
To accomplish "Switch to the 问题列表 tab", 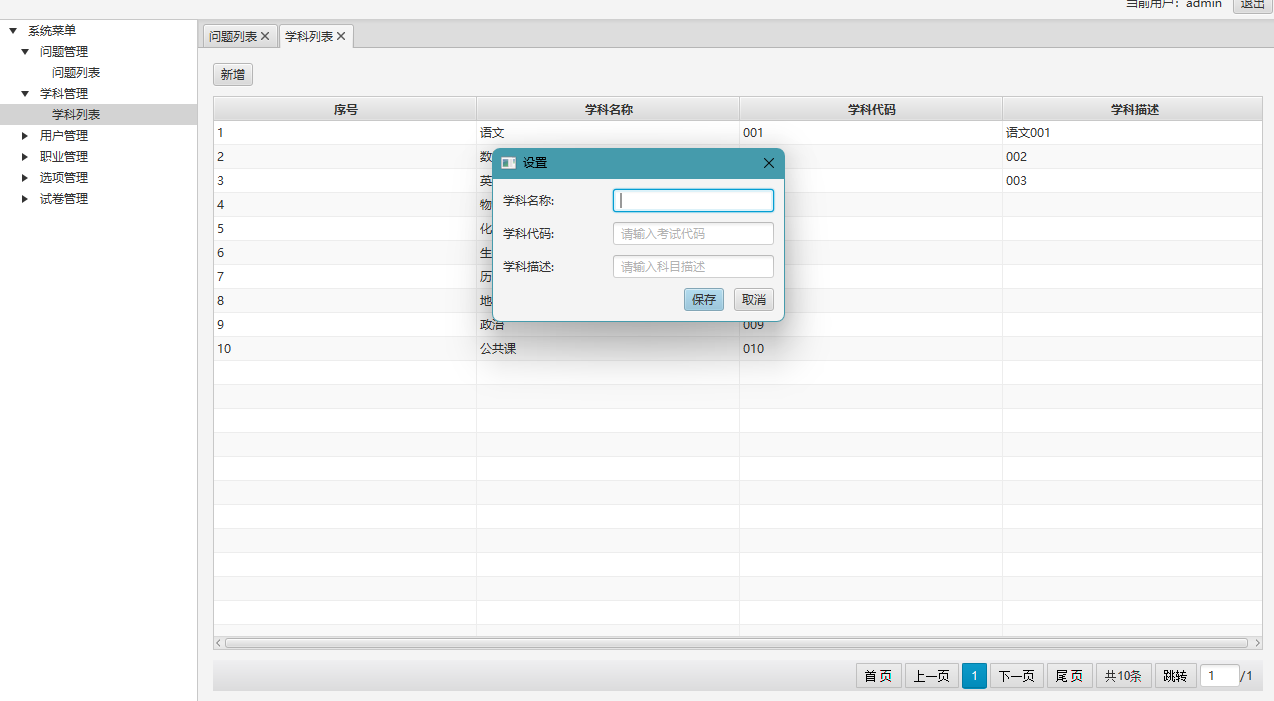I will 233,37.
